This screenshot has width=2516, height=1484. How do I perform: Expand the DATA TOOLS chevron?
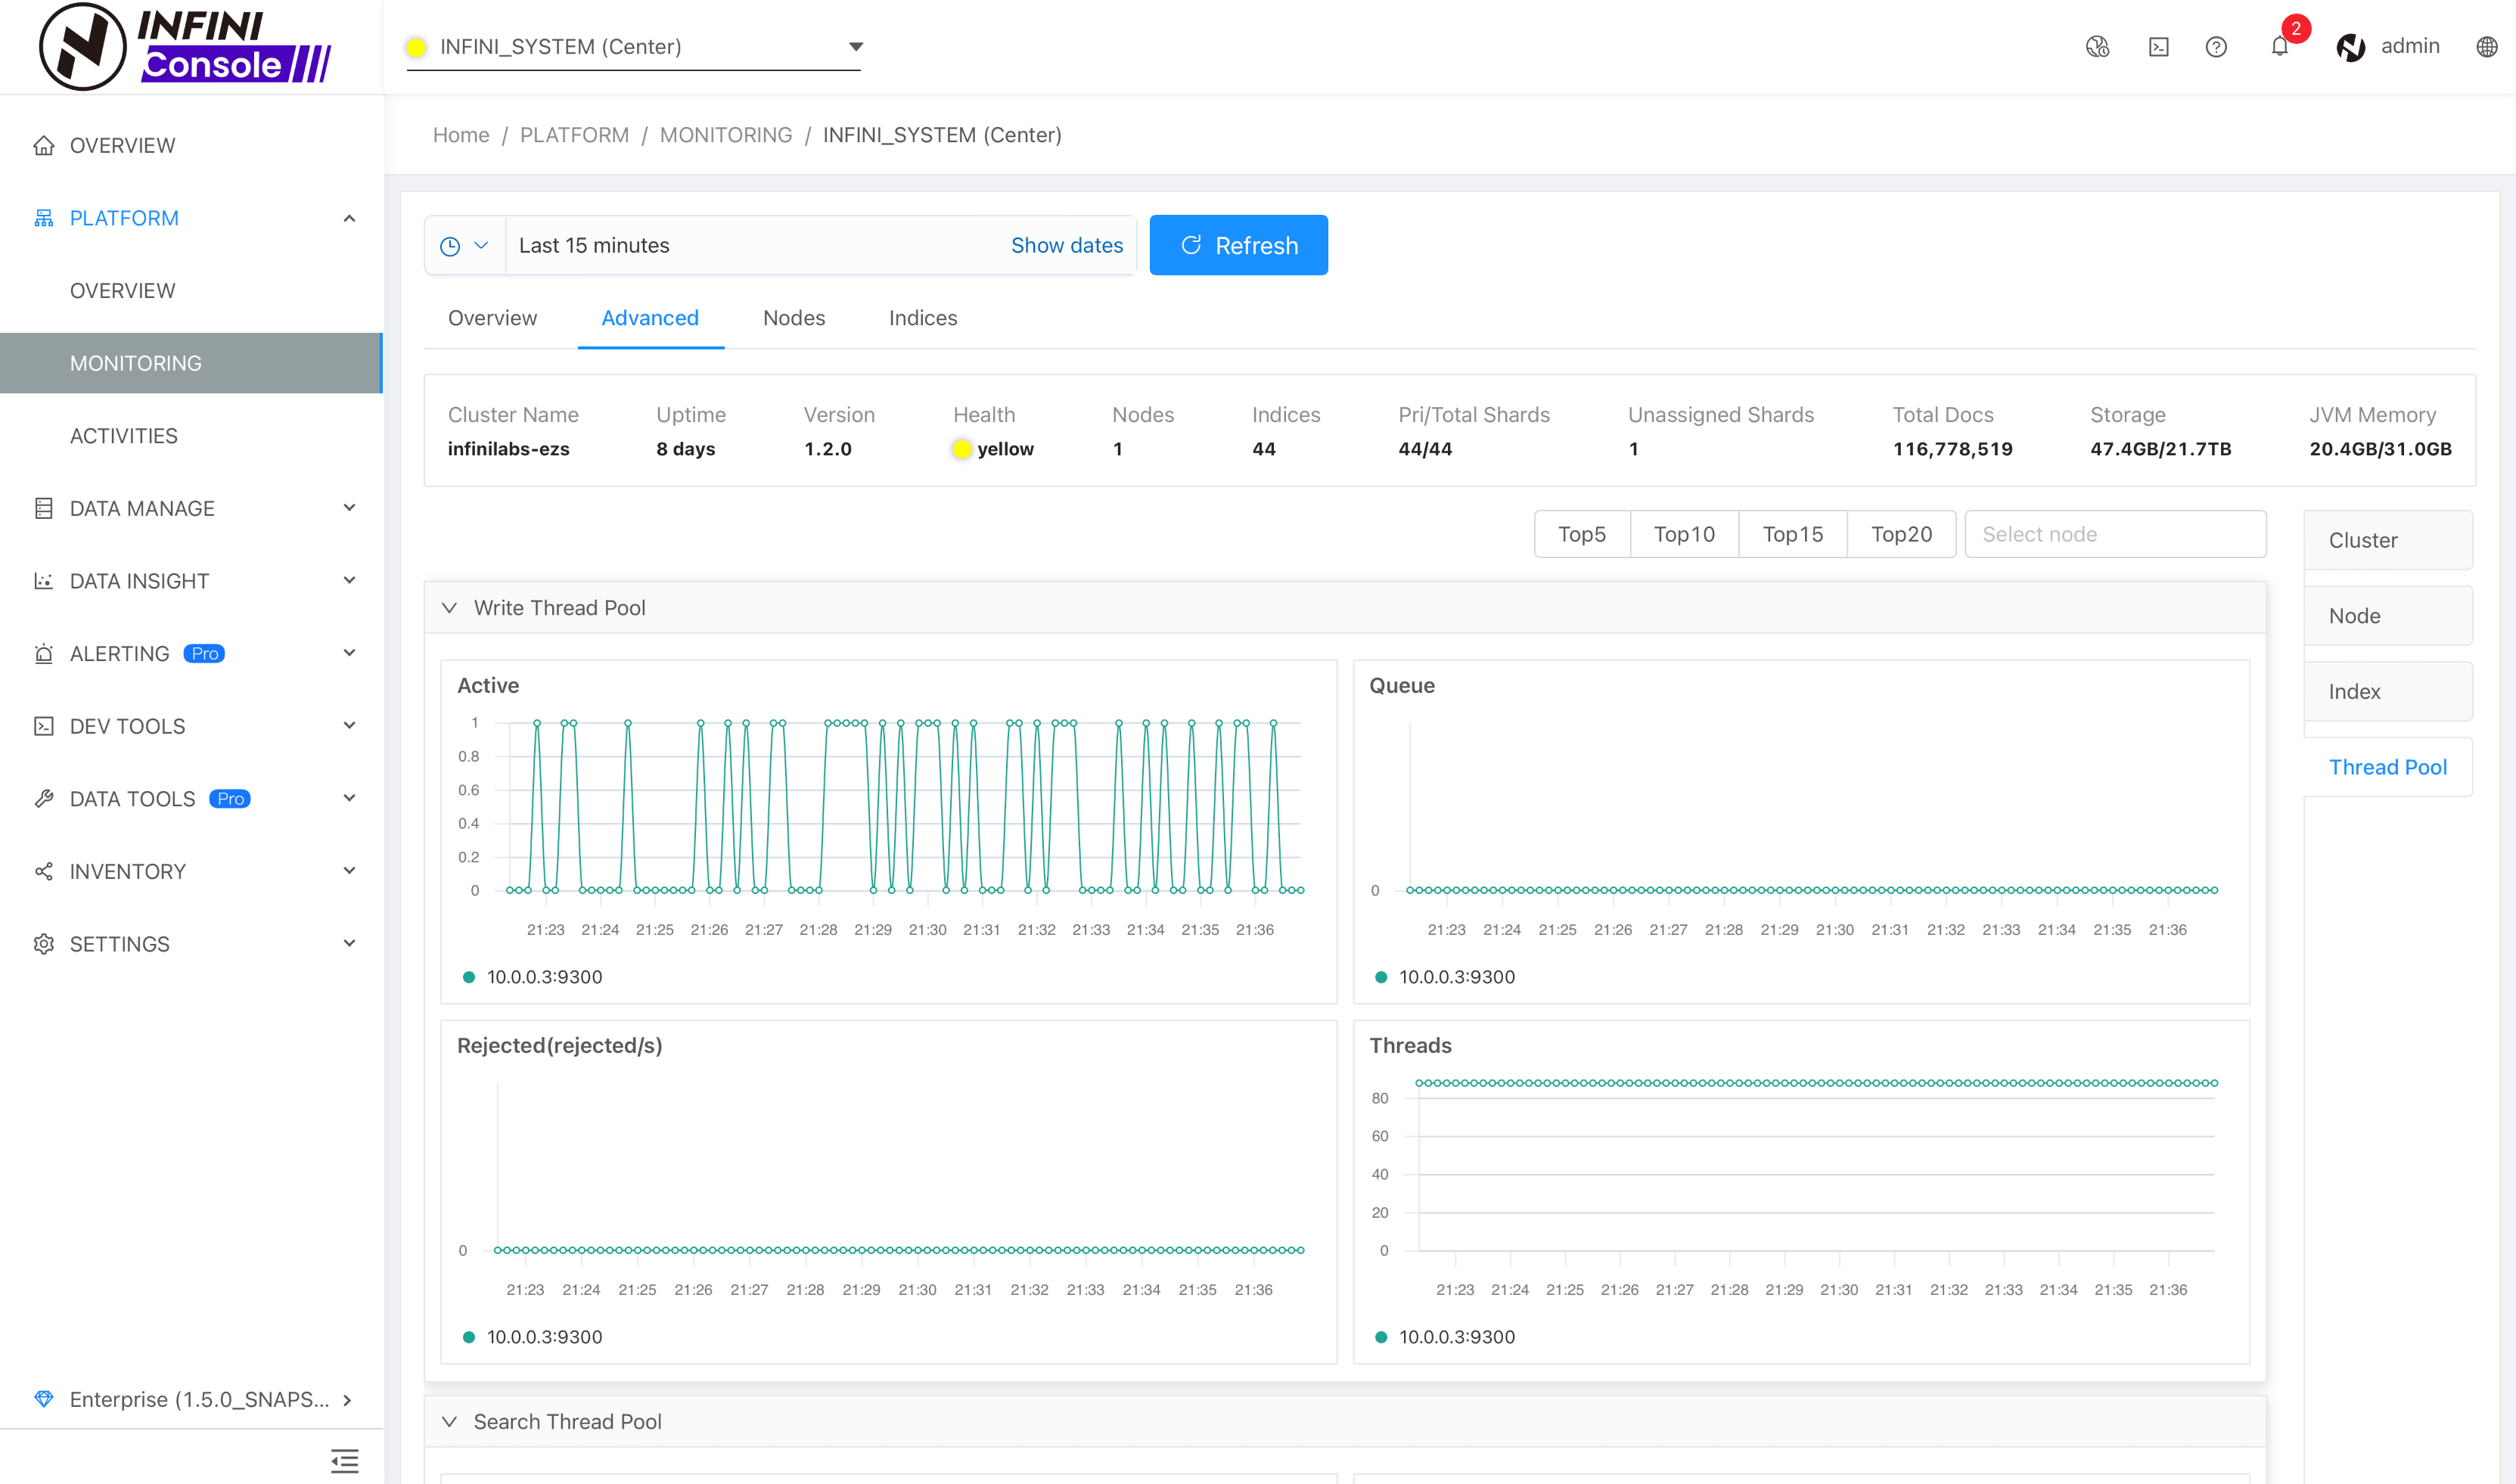pyautogui.click(x=349, y=798)
